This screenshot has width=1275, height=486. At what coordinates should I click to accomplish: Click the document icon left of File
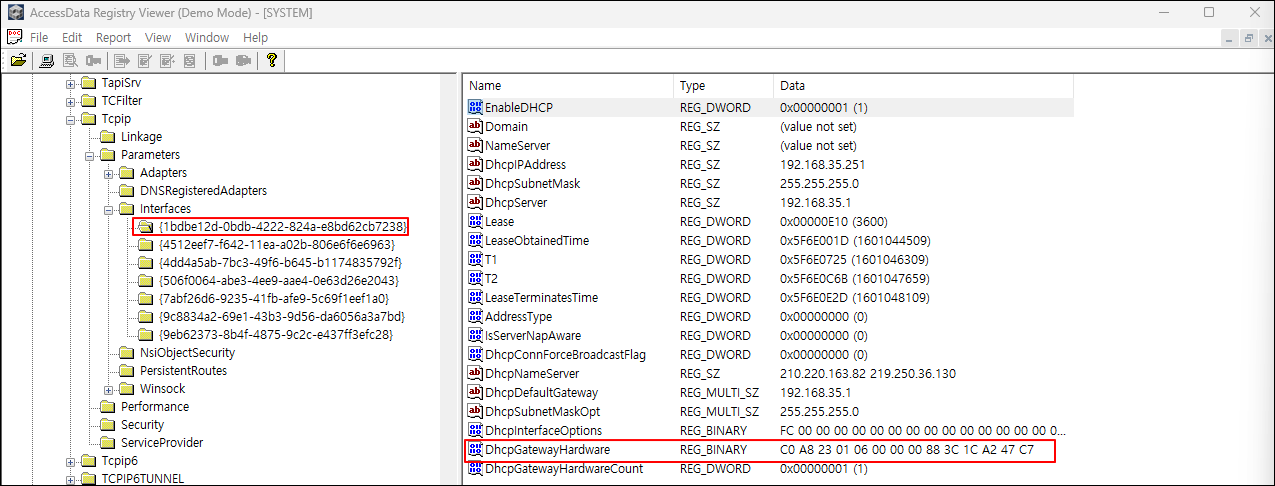click(14, 37)
